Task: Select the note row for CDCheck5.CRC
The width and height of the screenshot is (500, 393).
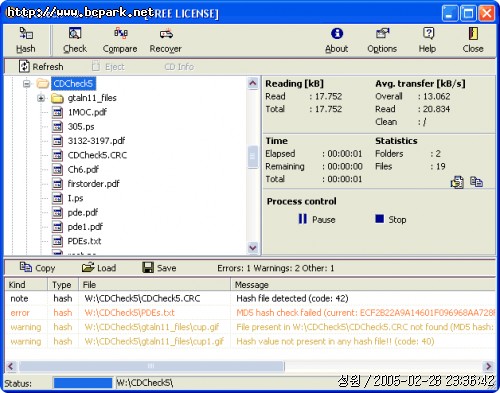Action: (x=250, y=298)
